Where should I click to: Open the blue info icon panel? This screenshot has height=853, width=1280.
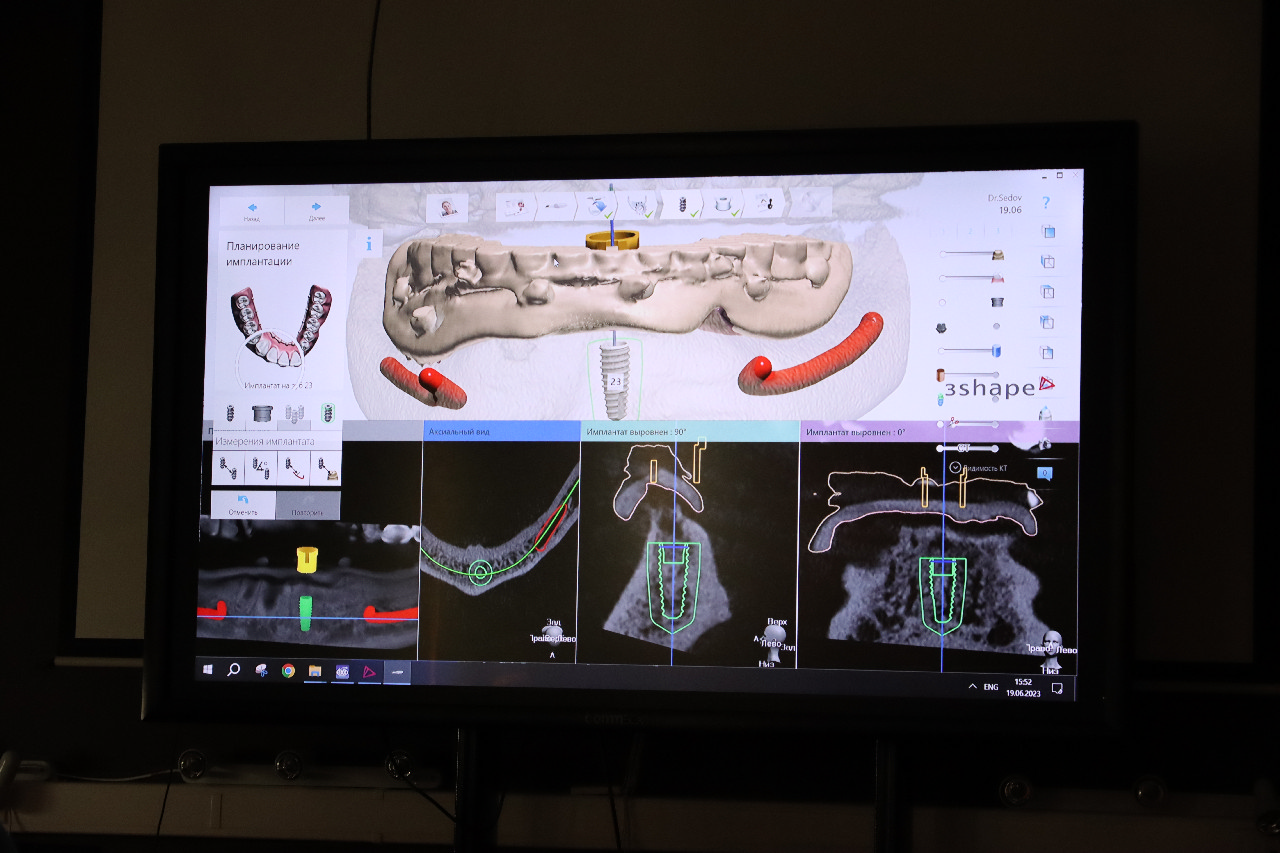pyautogui.click(x=369, y=243)
